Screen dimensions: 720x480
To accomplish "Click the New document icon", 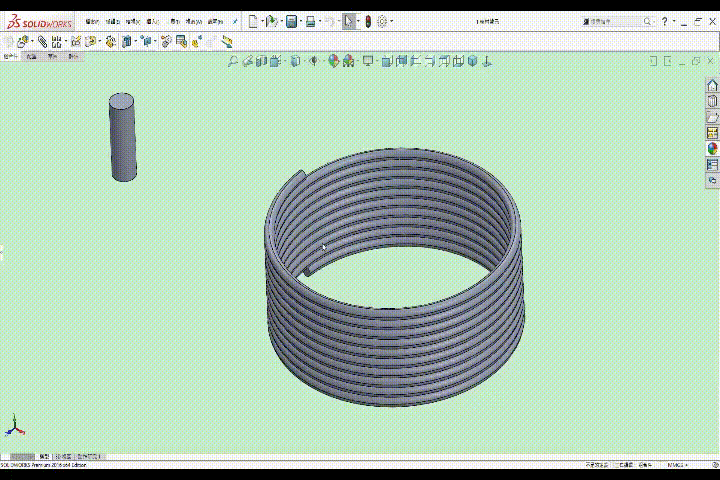I will click(x=253, y=21).
